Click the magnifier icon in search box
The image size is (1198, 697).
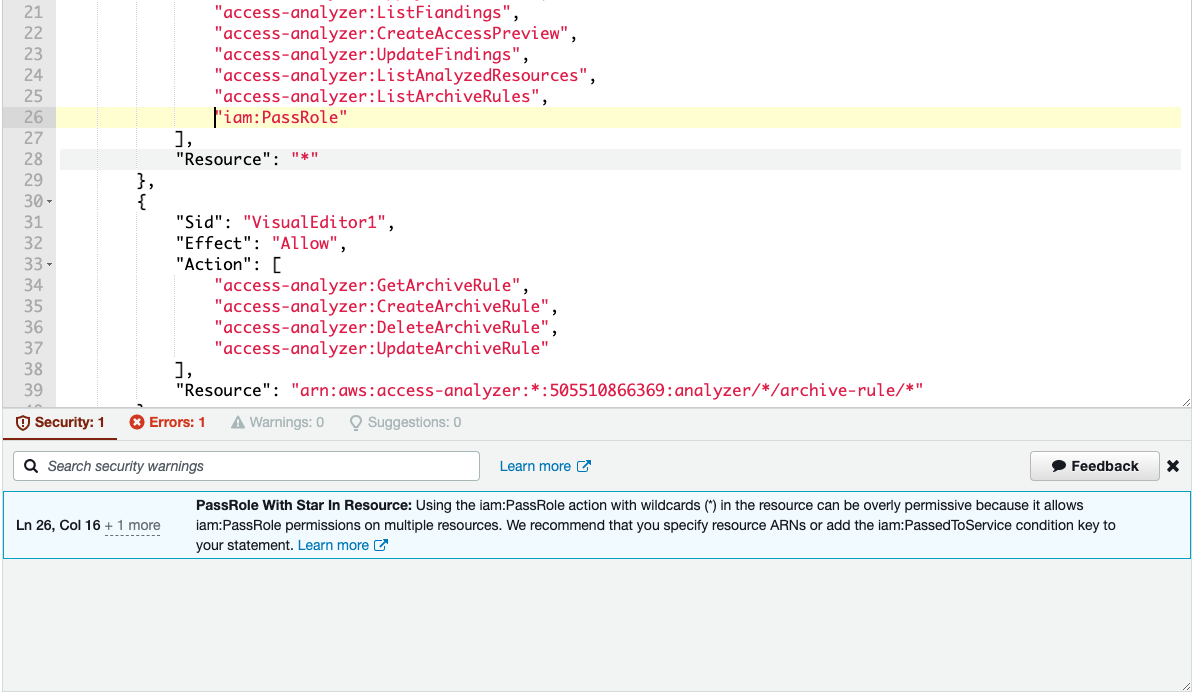(x=32, y=466)
